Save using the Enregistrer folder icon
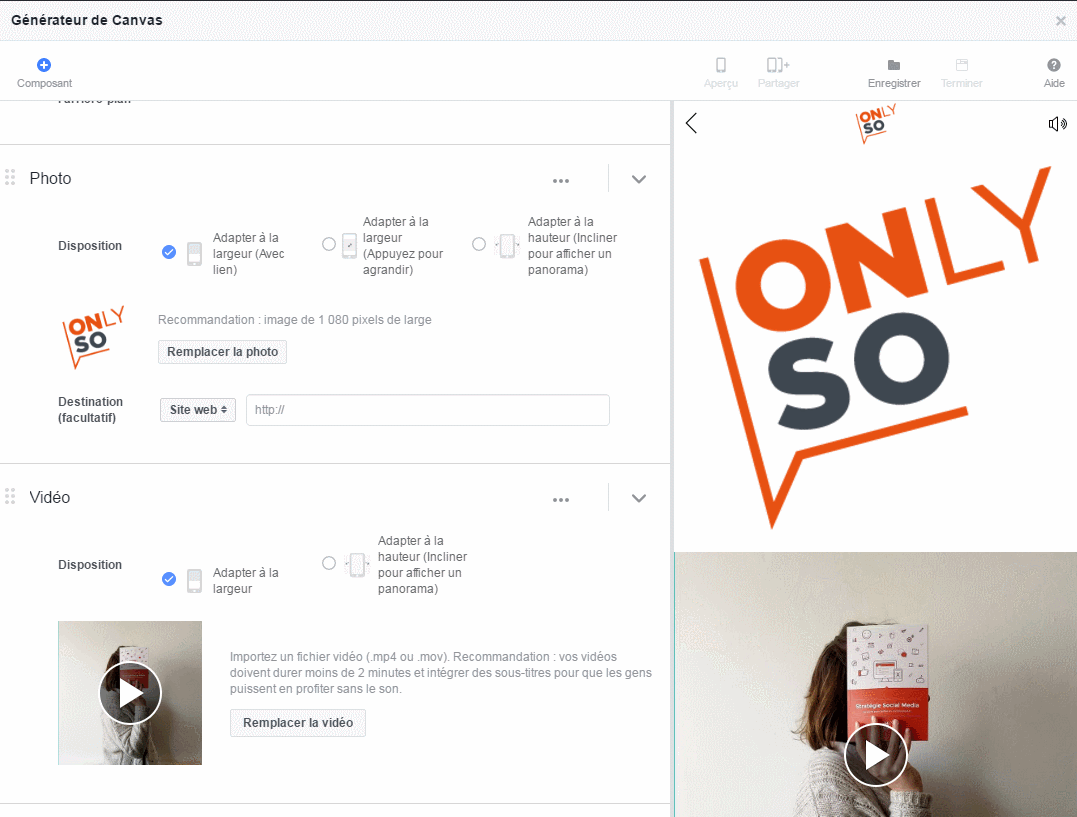The width and height of the screenshot is (1077, 817). tap(894, 65)
